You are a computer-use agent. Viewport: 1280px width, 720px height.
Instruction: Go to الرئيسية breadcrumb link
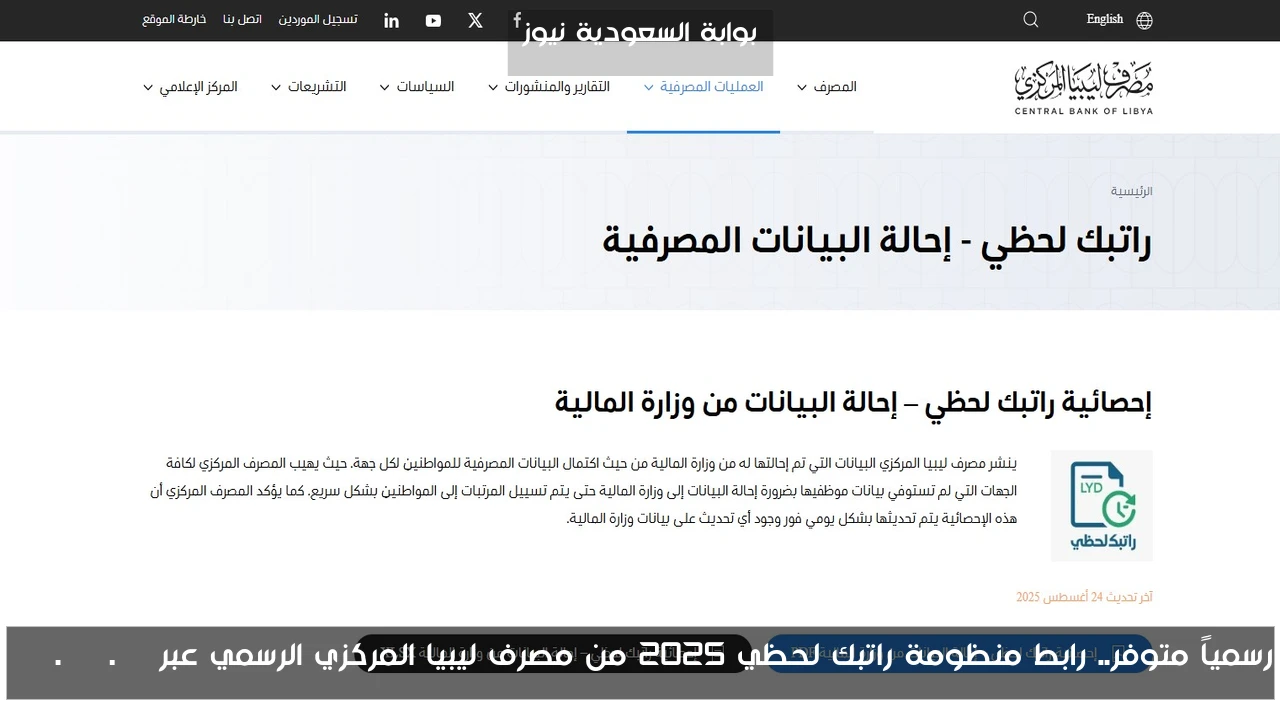pos(1132,191)
